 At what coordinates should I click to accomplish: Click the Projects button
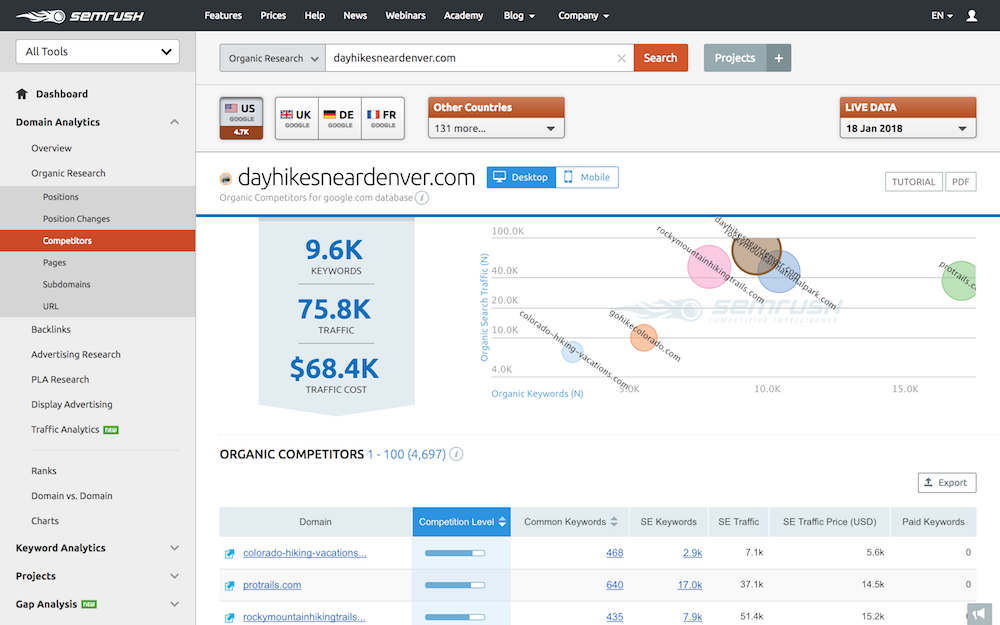point(735,58)
